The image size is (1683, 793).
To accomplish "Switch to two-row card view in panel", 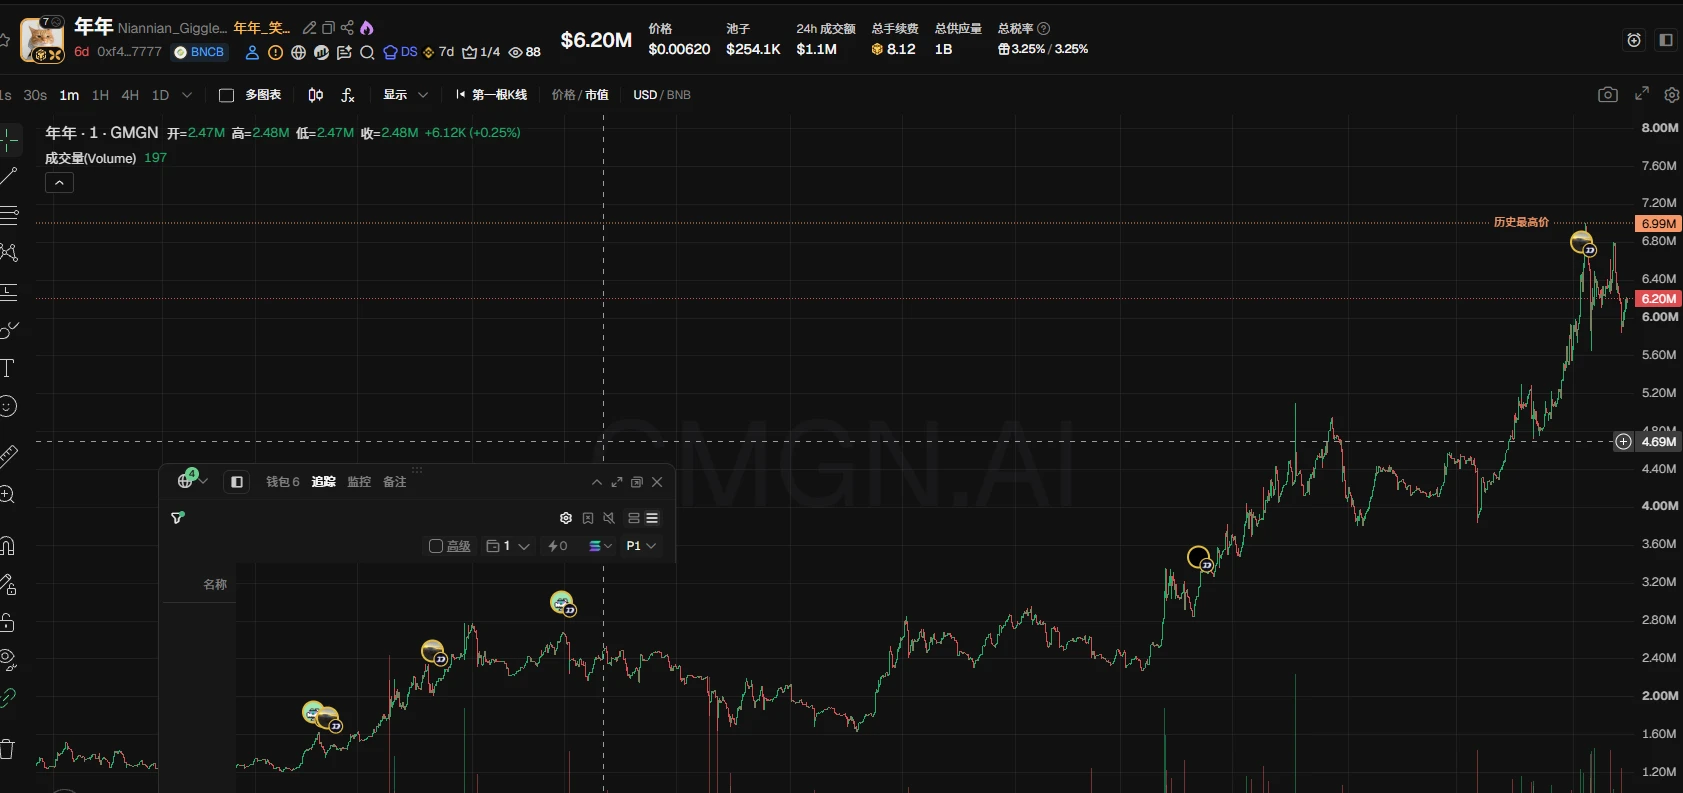I will [633, 518].
